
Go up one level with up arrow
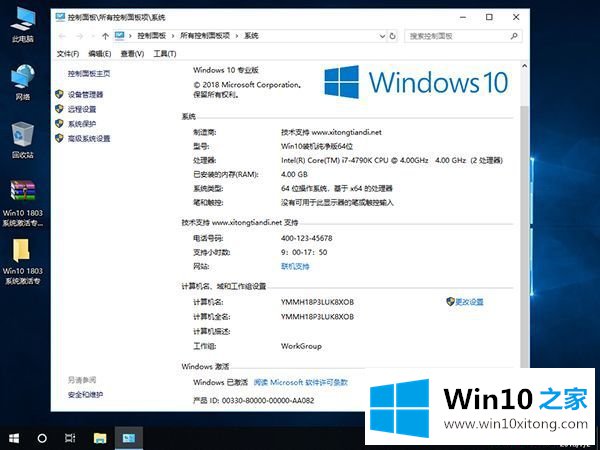[105, 36]
